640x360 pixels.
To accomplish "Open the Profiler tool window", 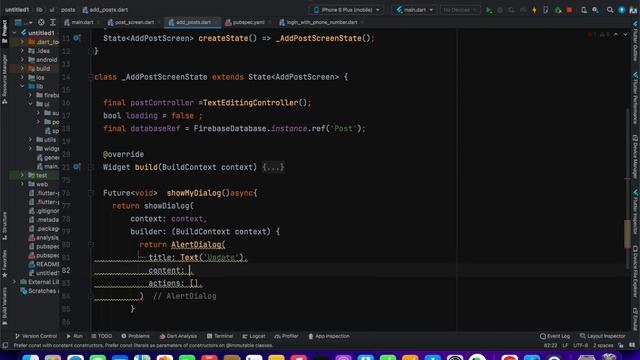I will coord(287,336).
